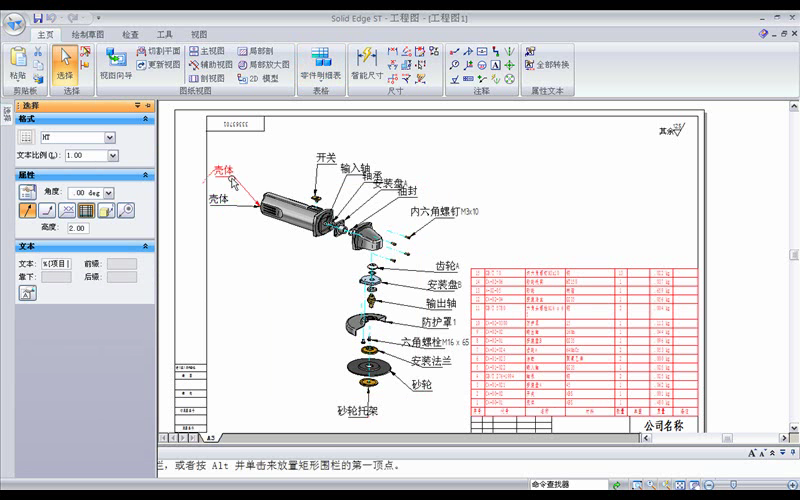Click the leader arrow property button

coord(28,210)
